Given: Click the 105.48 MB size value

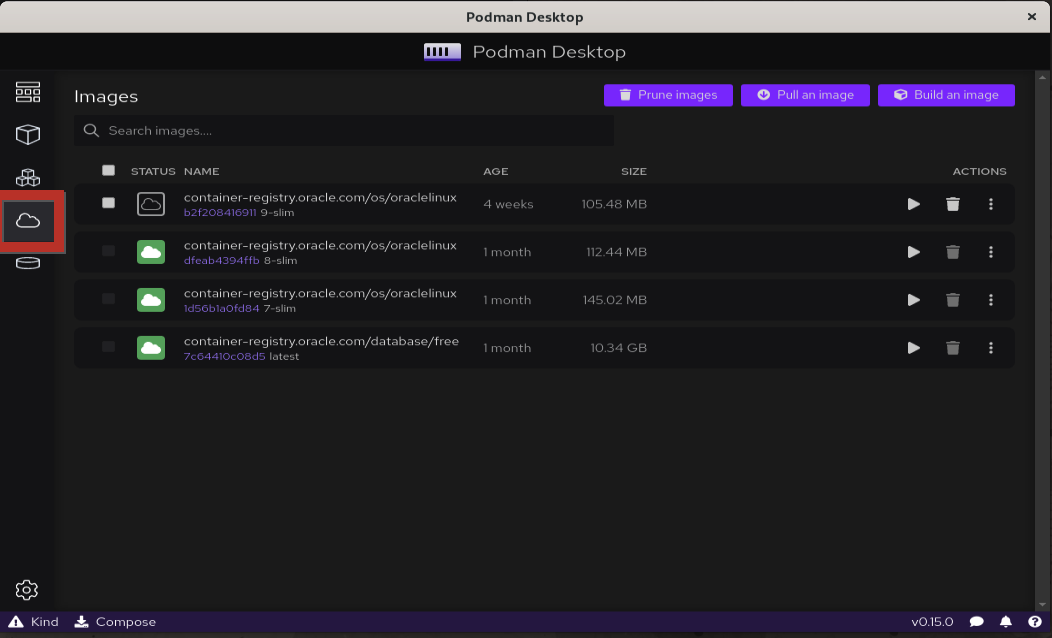Looking at the screenshot, I should (x=614, y=204).
